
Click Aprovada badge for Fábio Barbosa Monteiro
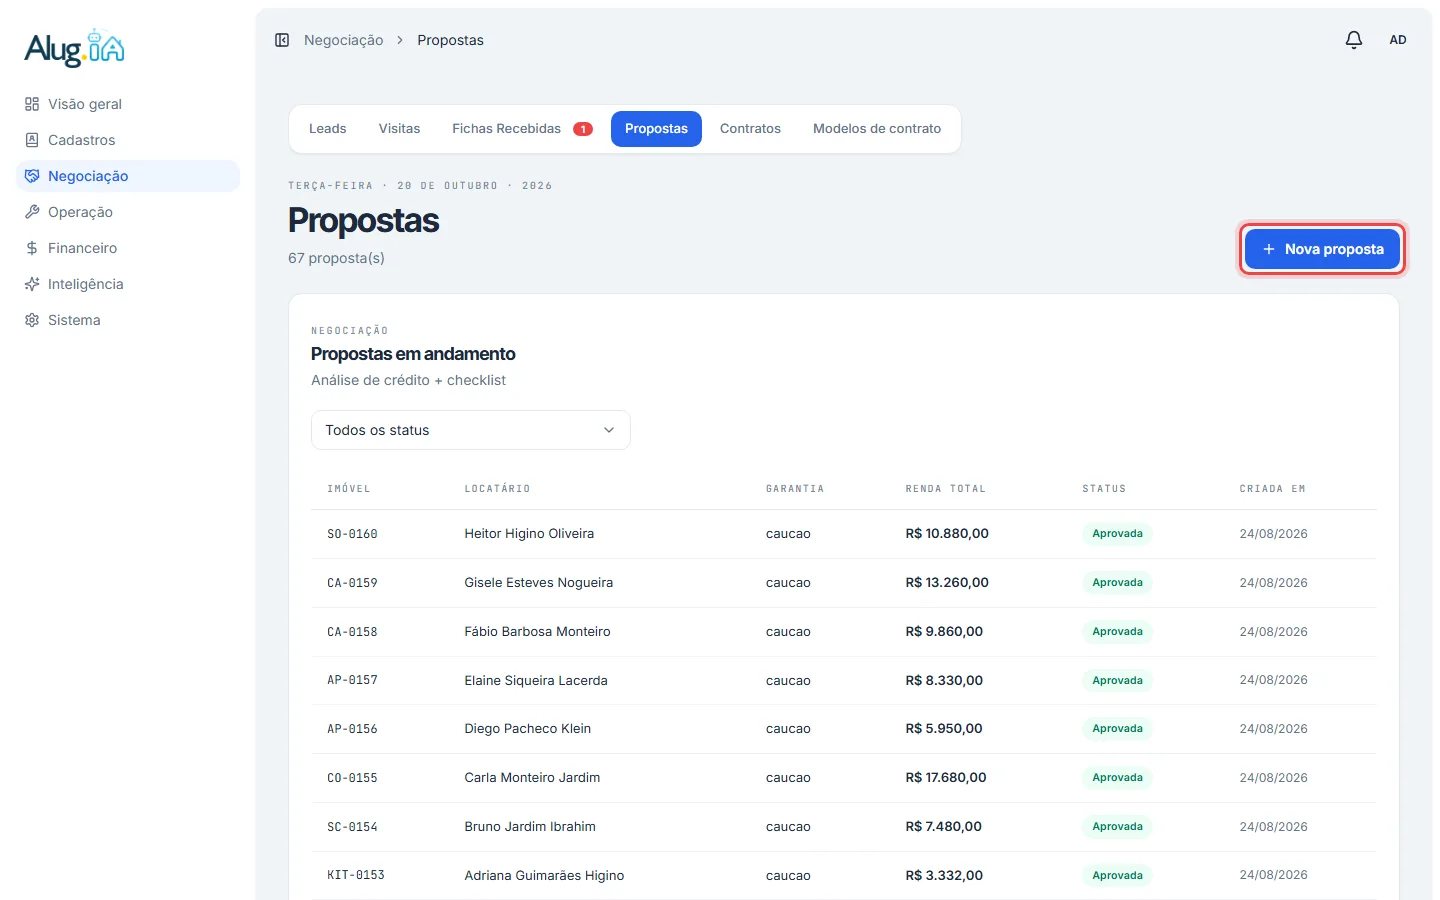[1117, 632]
